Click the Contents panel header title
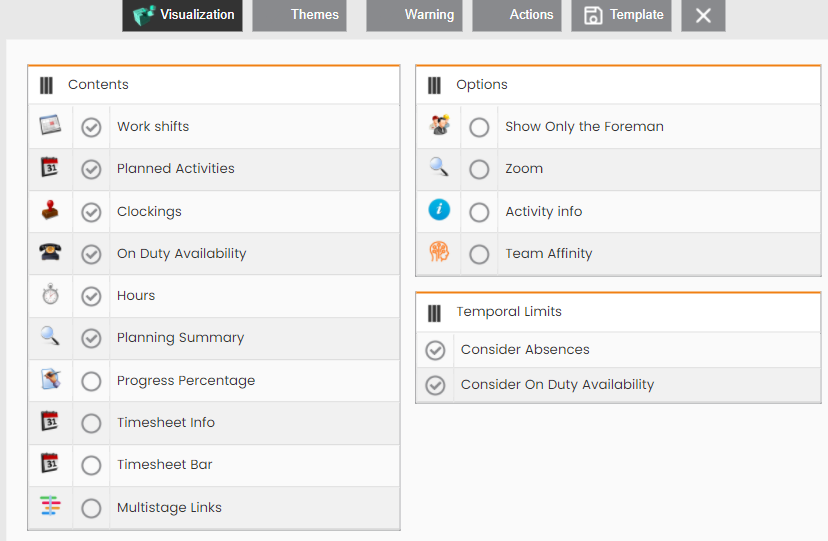 (98, 84)
